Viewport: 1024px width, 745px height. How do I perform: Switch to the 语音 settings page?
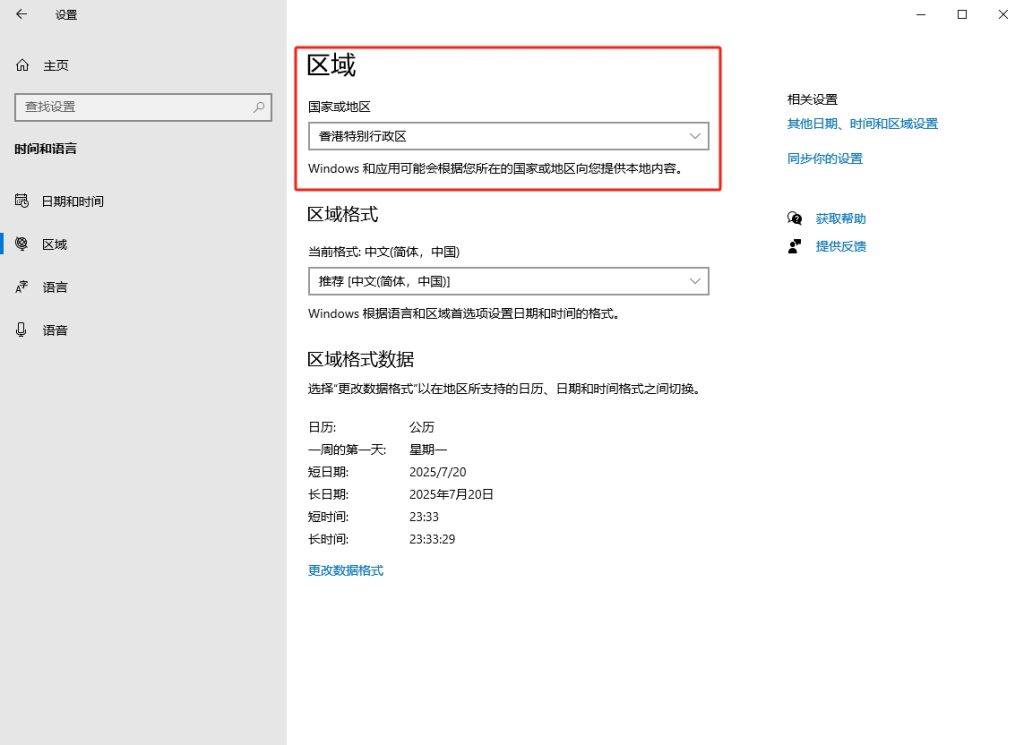click(55, 330)
